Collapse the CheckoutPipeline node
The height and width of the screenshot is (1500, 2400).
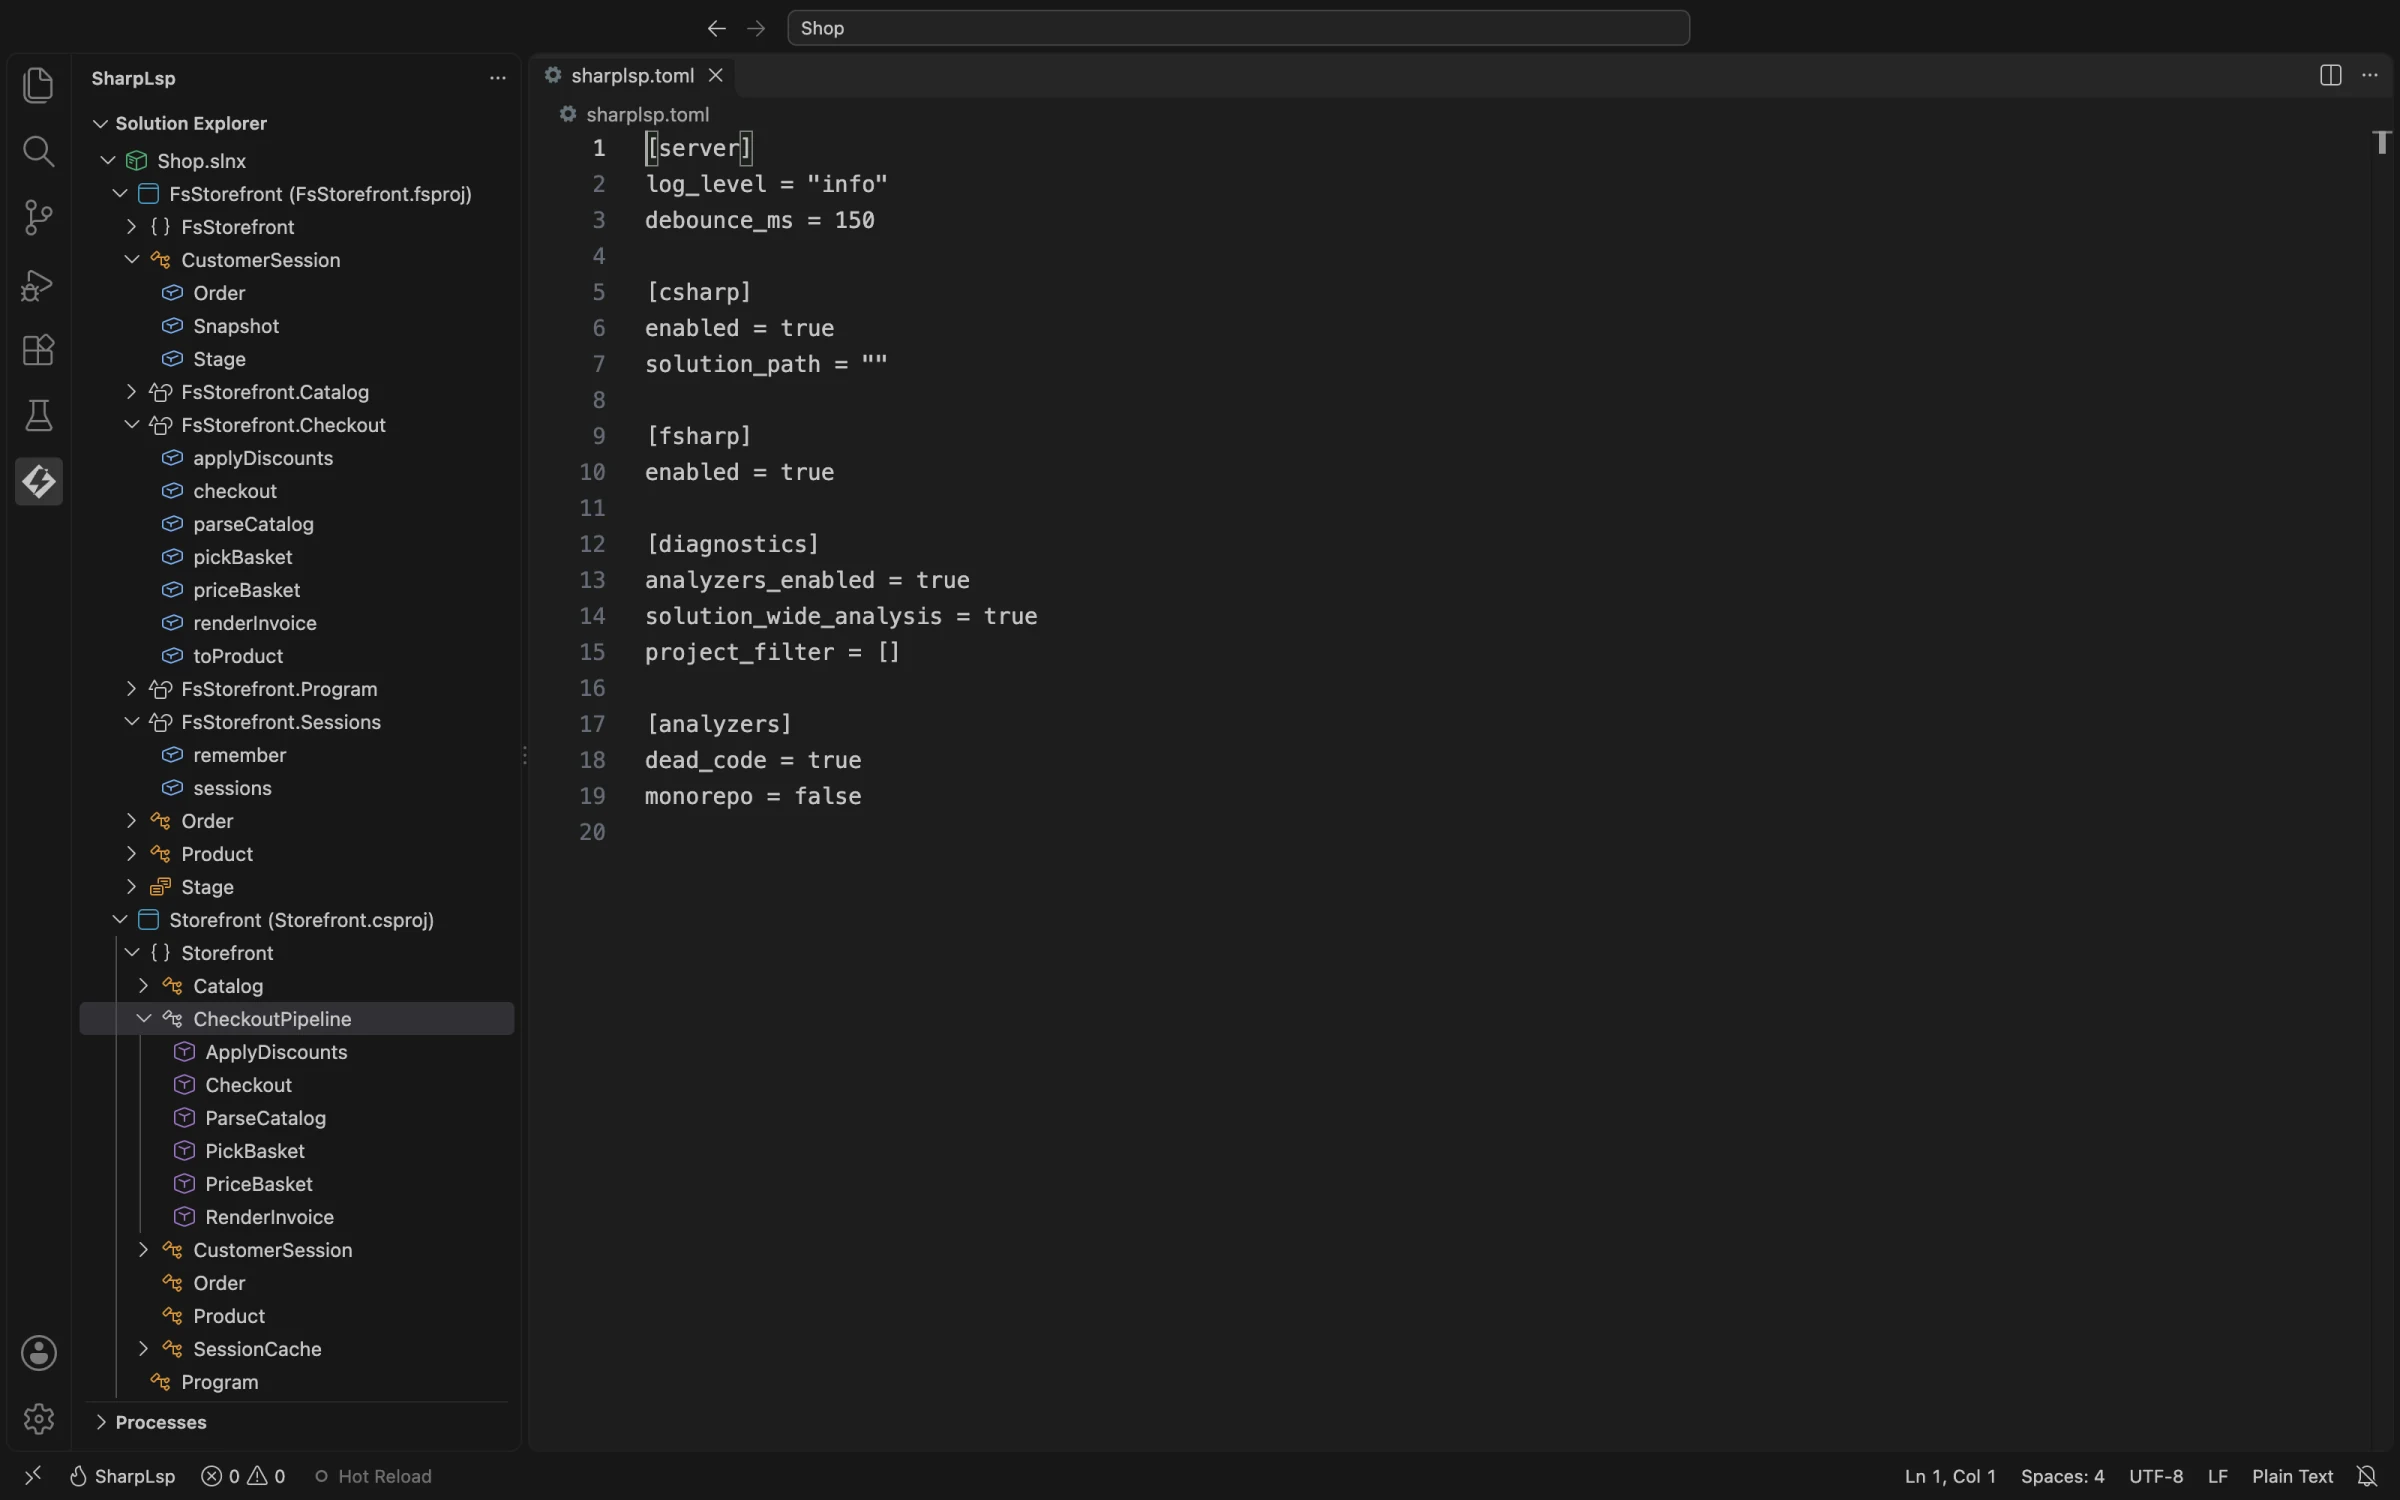143,1019
